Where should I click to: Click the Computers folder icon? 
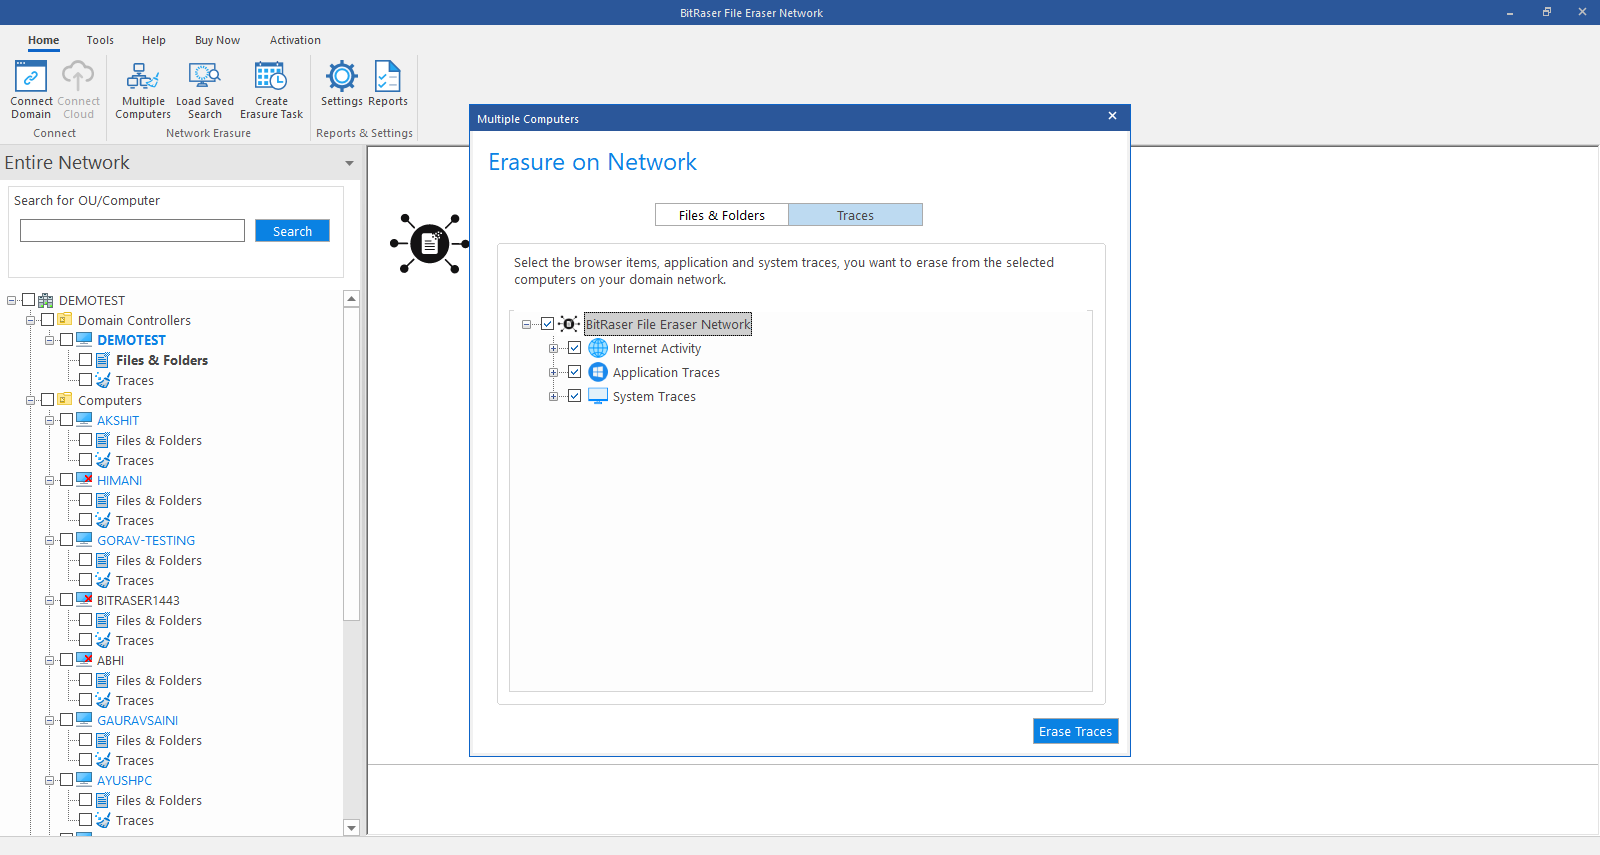65,400
